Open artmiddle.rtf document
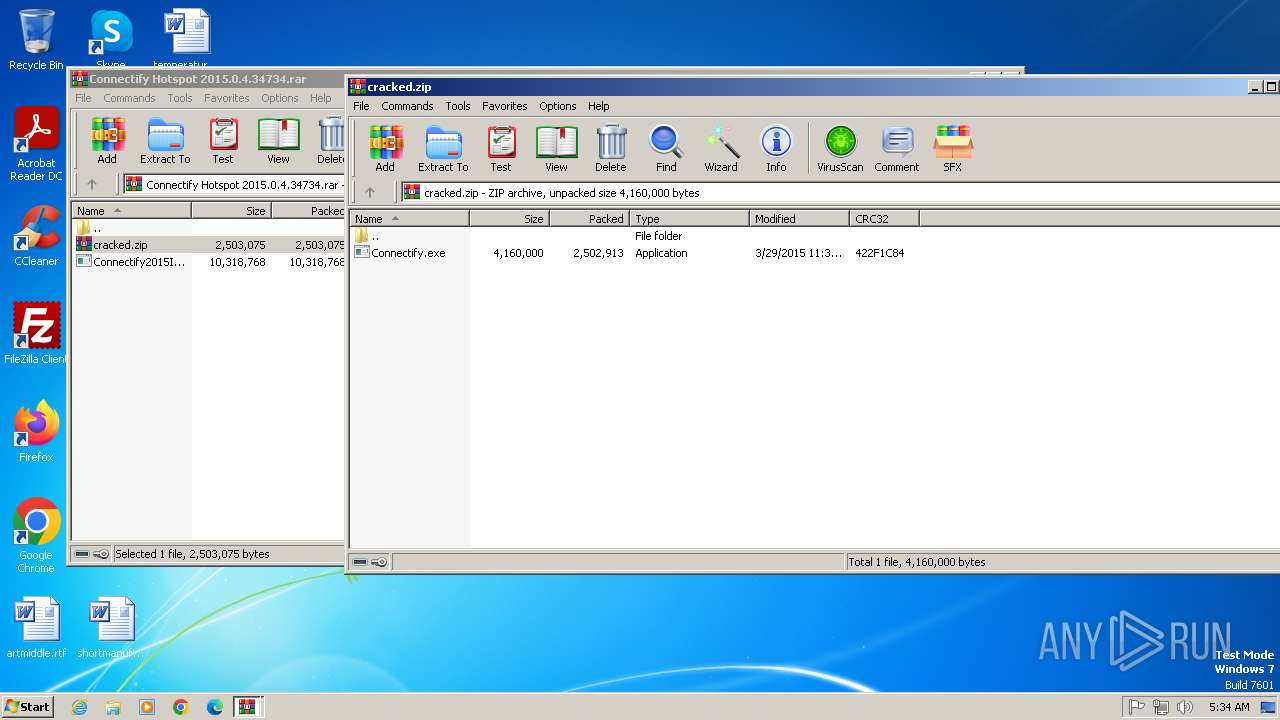Viewport: 1280px width, 720px height. pyautogui.click(x=36, y=628)
